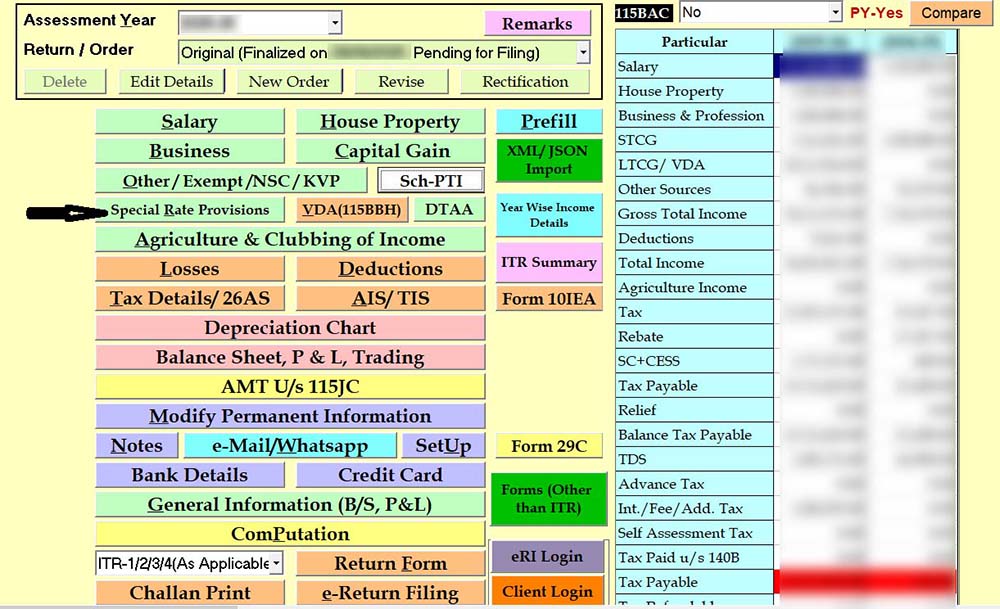Show Year Wise Income Details
The height and width of the screenshot is (609, 1000).
548,215
